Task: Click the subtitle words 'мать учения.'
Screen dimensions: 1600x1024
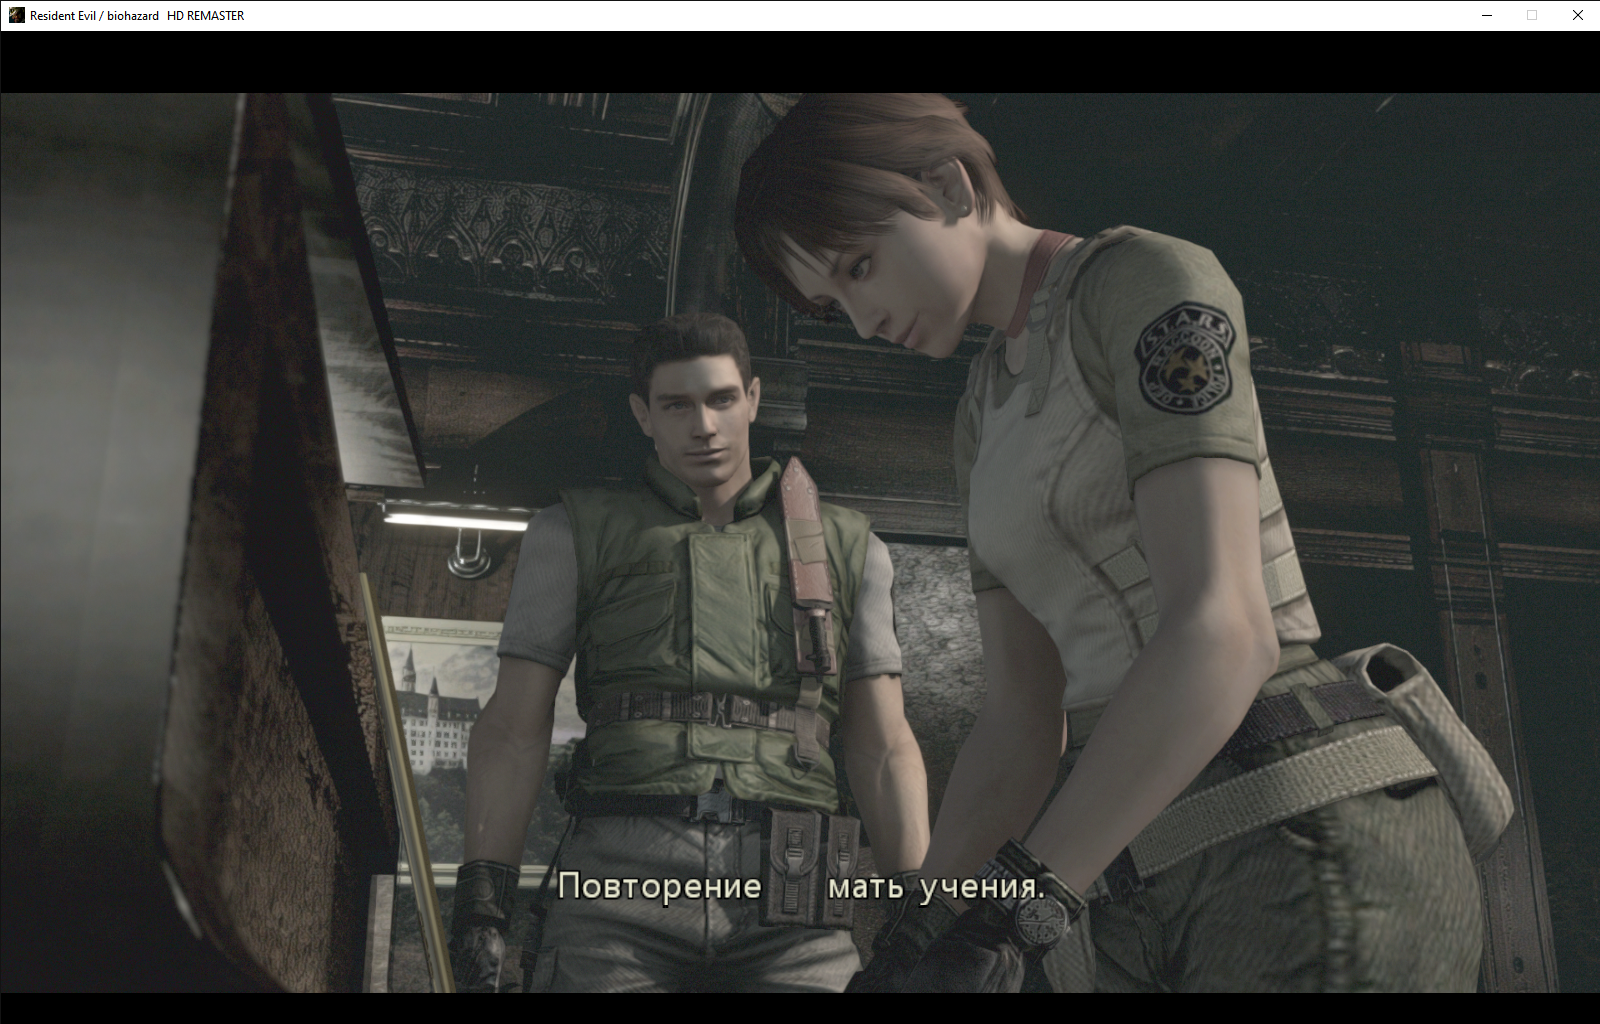Action: coord(936,886)
